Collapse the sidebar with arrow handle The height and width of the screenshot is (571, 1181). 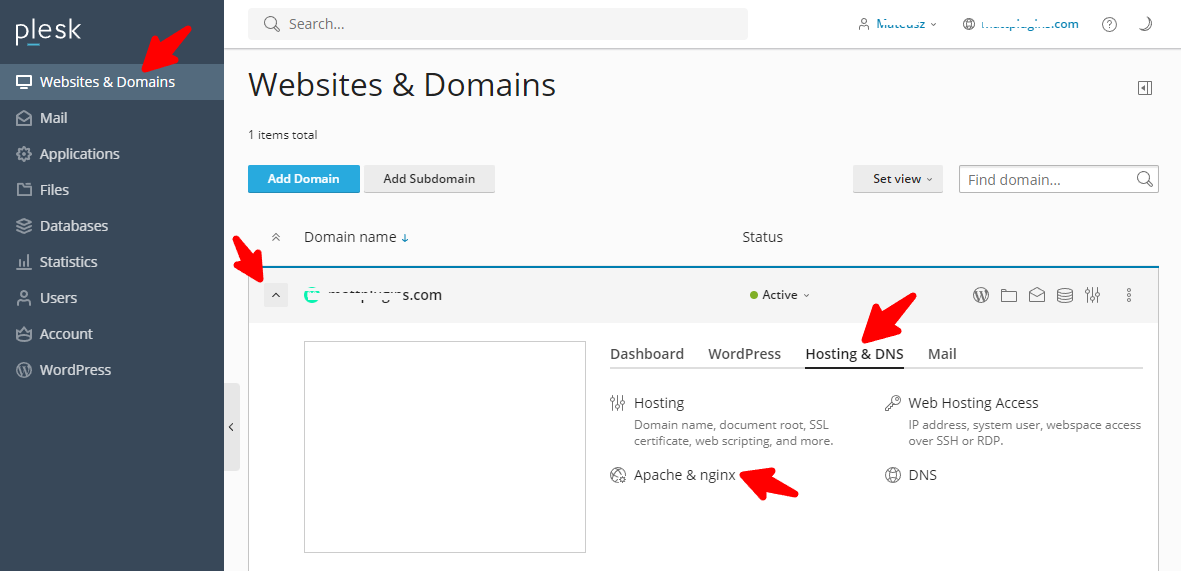coord(232,427)
